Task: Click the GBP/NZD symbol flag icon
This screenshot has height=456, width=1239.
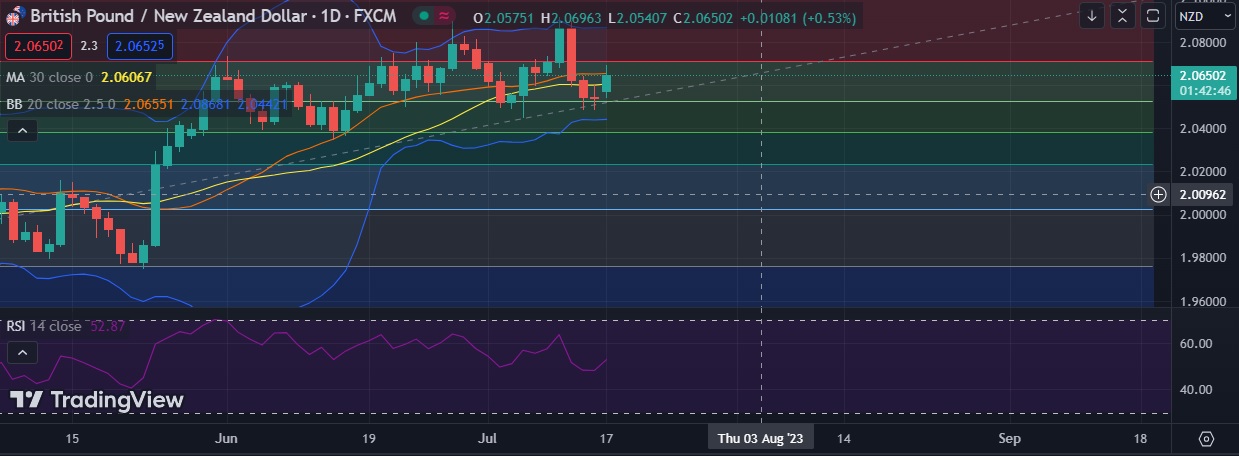Action: (x=16, y=17)
